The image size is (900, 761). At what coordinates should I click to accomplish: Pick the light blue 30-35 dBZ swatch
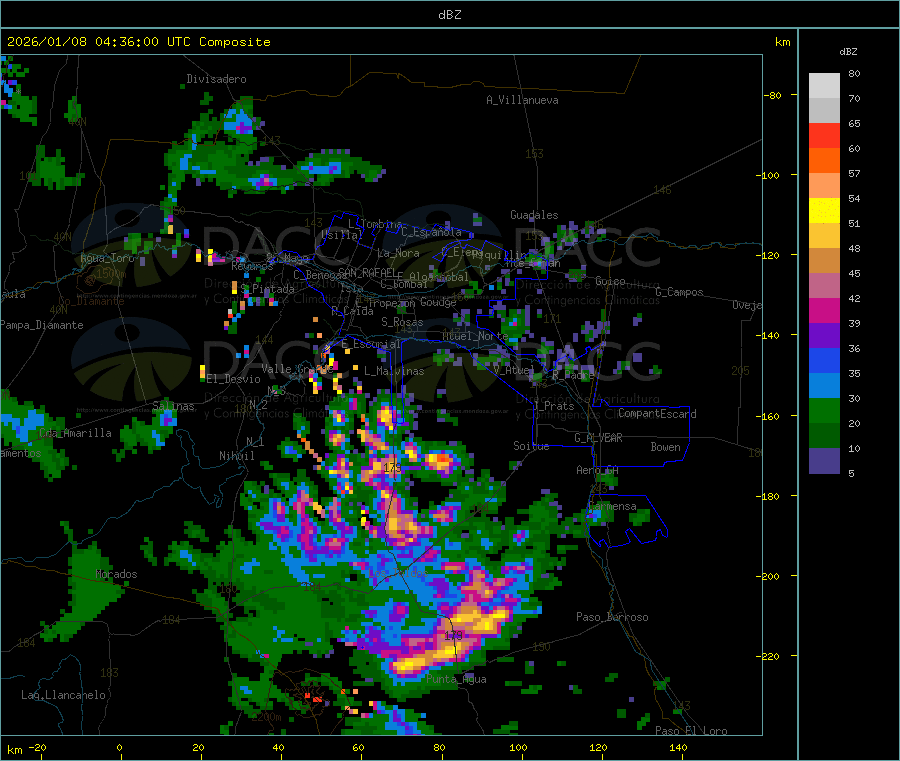[x=824, y=386]
